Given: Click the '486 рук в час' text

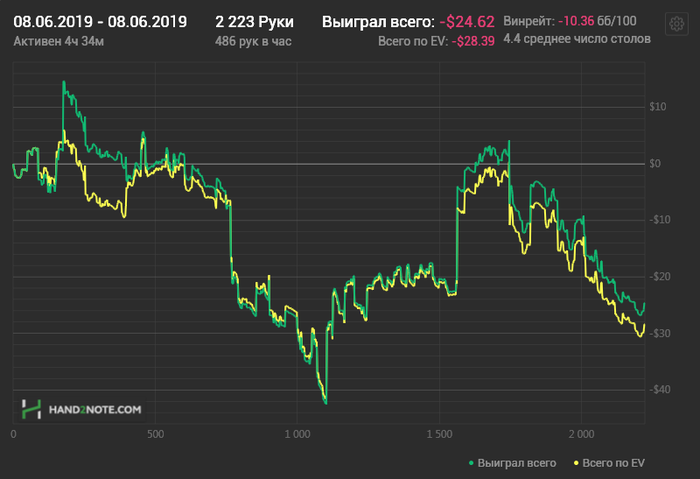Looking at the screenshot, I should [x=253, y=42].
